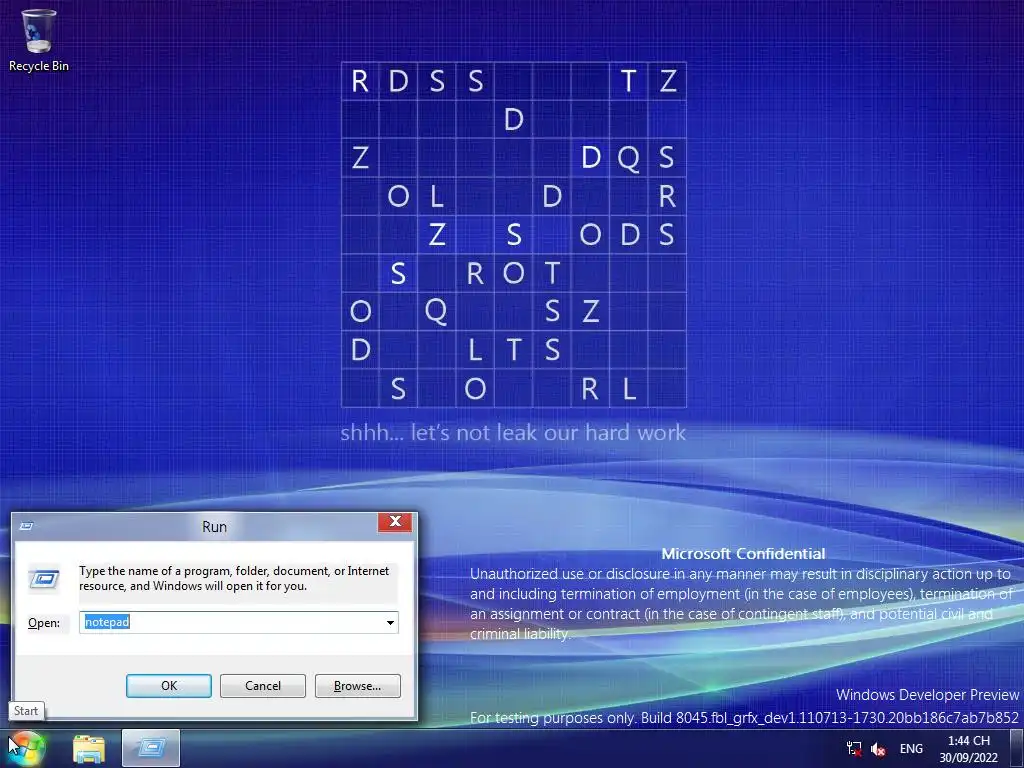Click the network status tray icon

pyautogui.click(x=854, y=748)
